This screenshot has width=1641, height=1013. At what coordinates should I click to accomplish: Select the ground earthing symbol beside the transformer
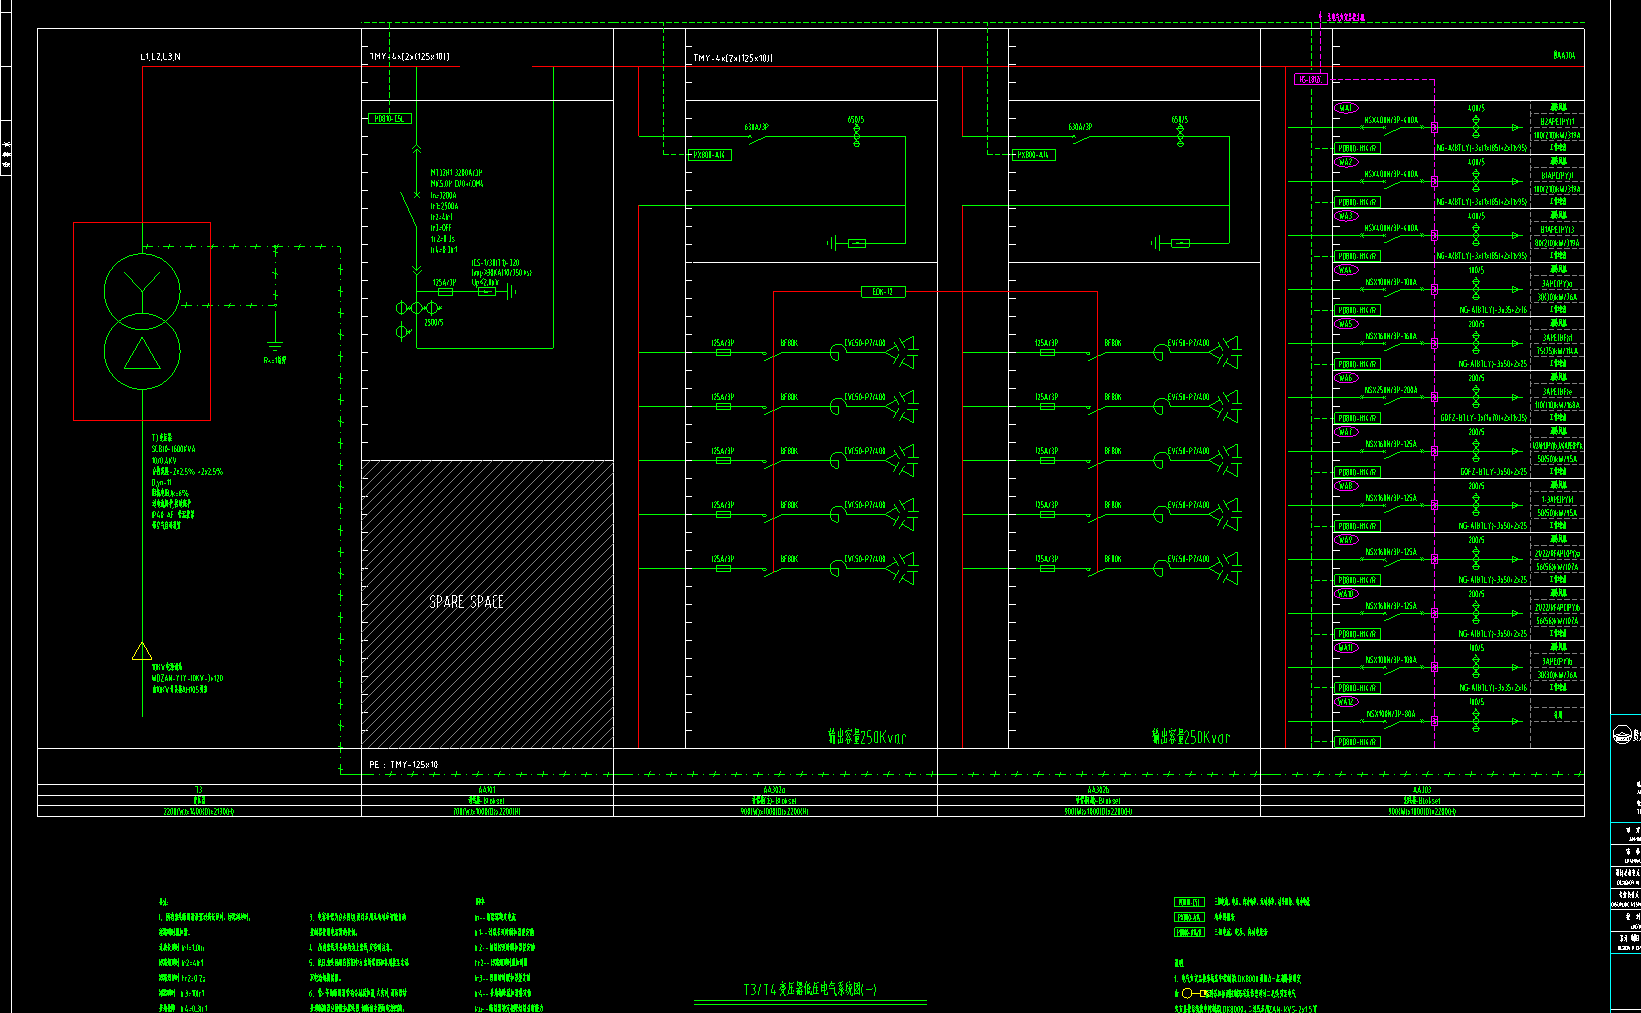coord(276,345)
